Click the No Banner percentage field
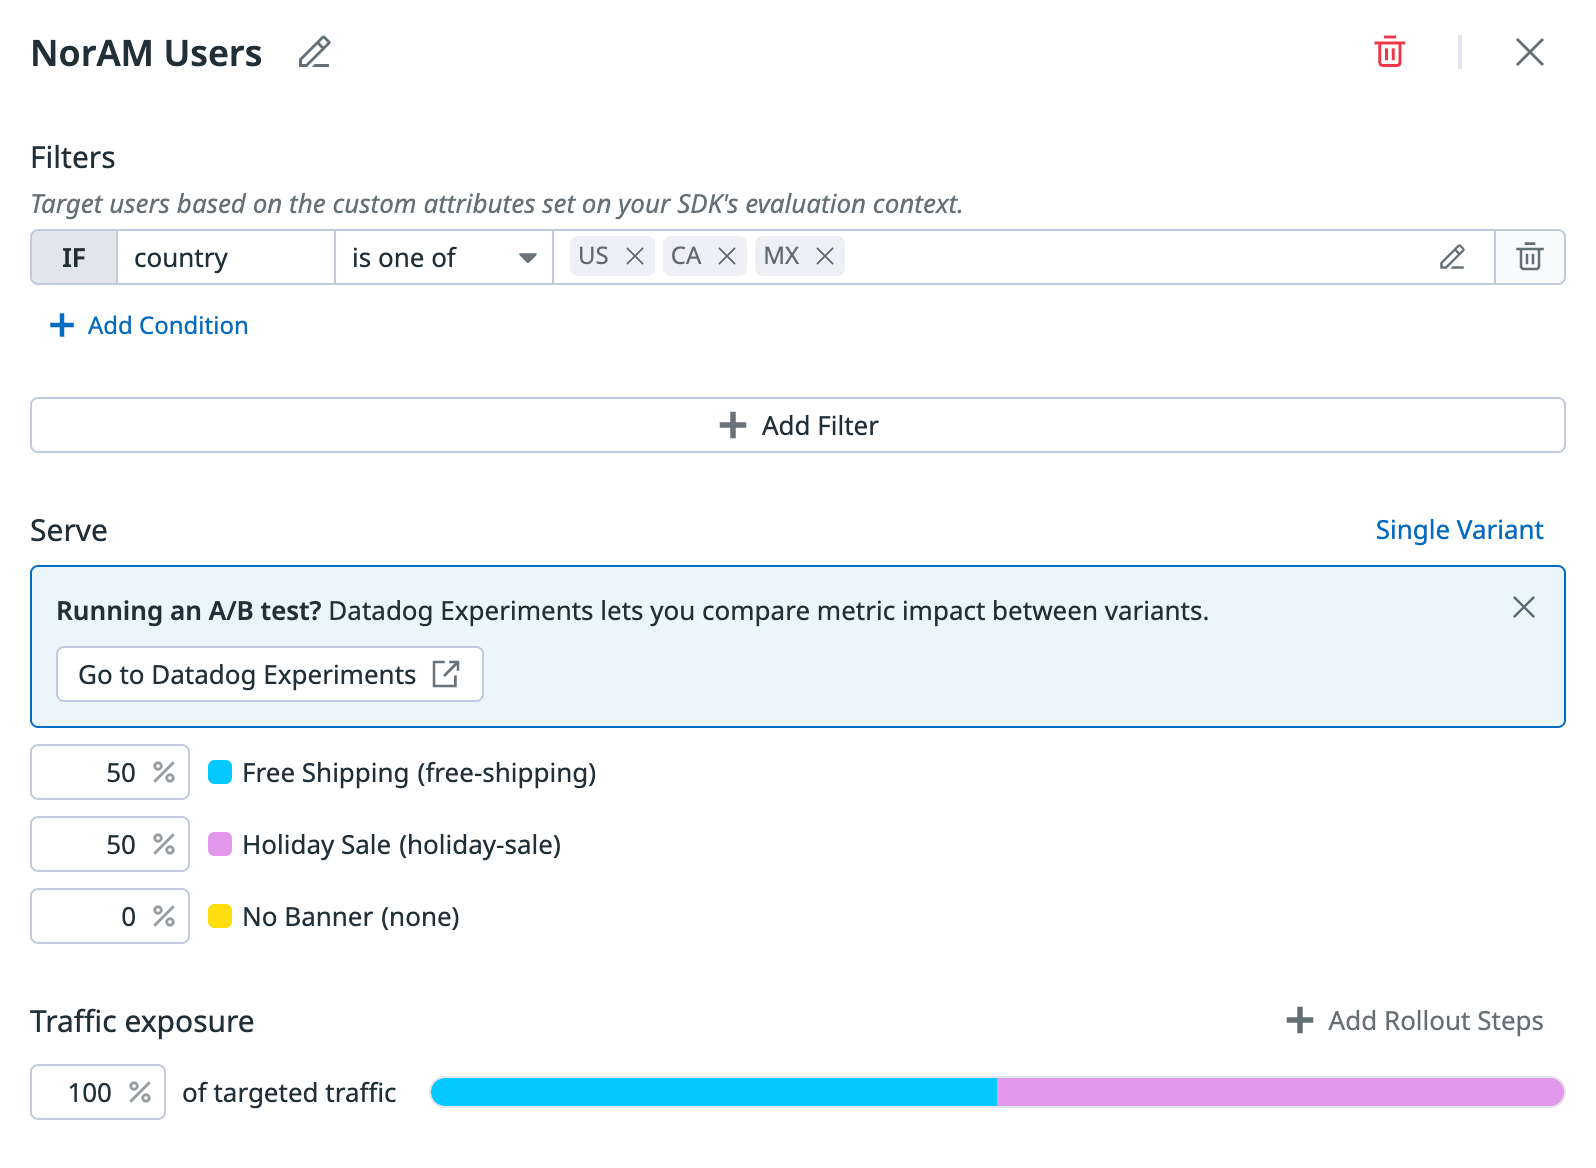Viewport: 1596px width, 1168px height. 110,917
